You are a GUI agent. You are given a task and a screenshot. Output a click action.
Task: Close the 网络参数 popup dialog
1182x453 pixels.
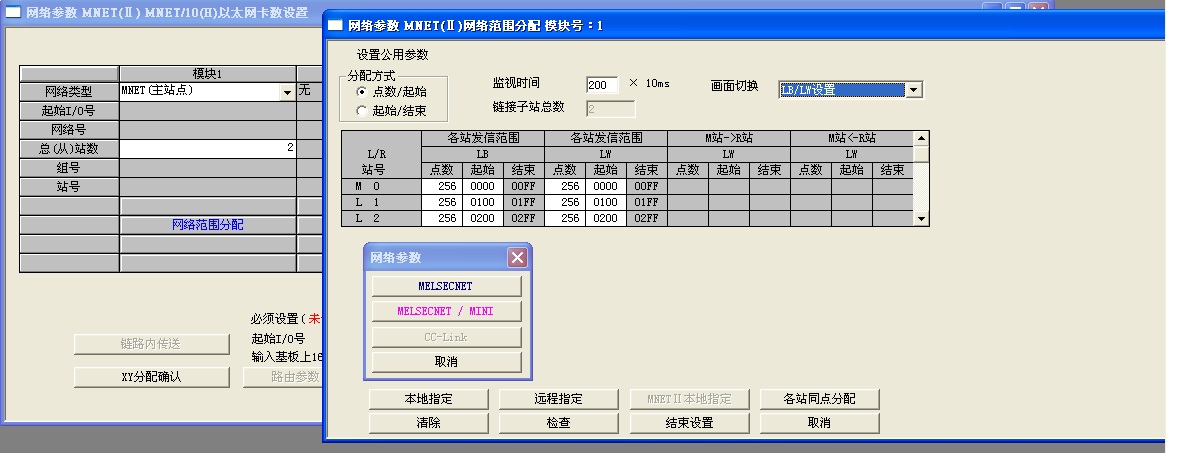click(x=517, y=258)
